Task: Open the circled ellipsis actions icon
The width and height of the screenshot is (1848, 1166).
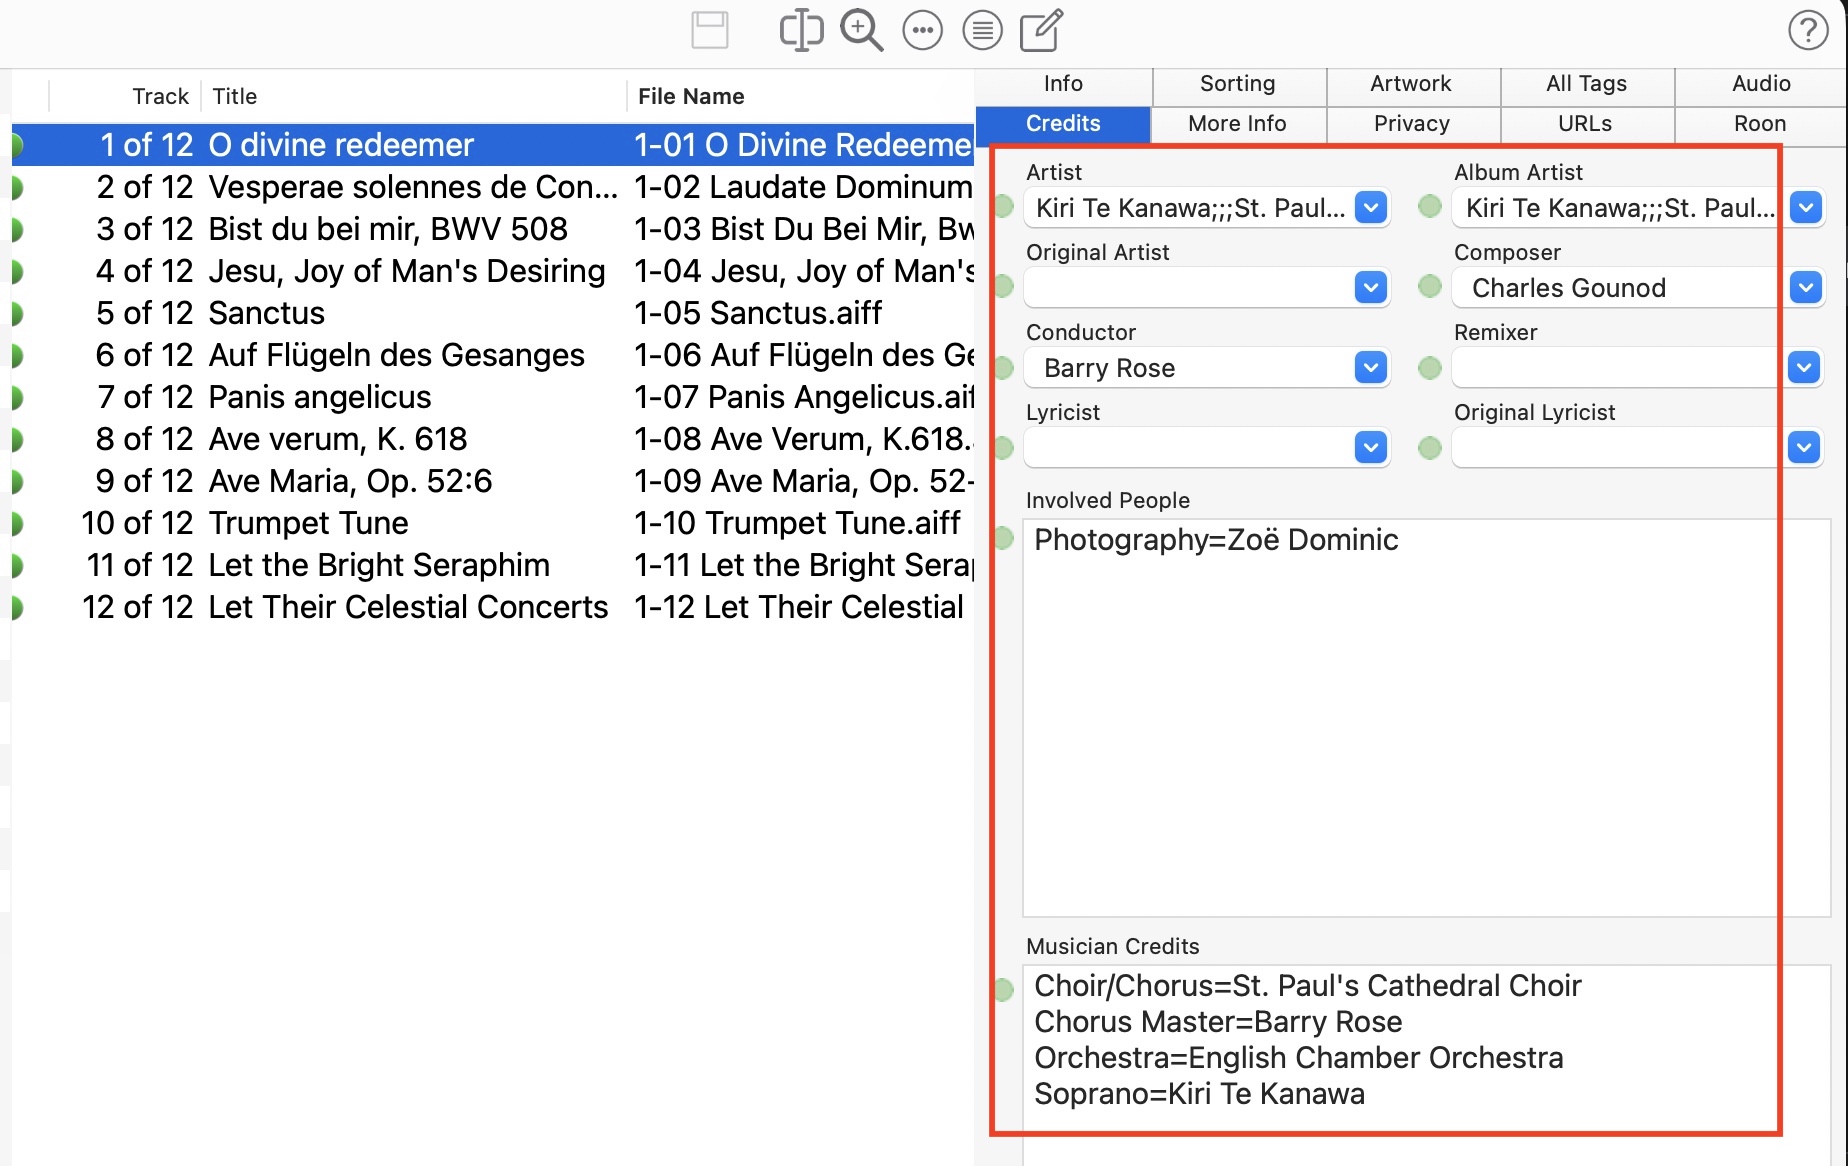Action: pos(922,30)
